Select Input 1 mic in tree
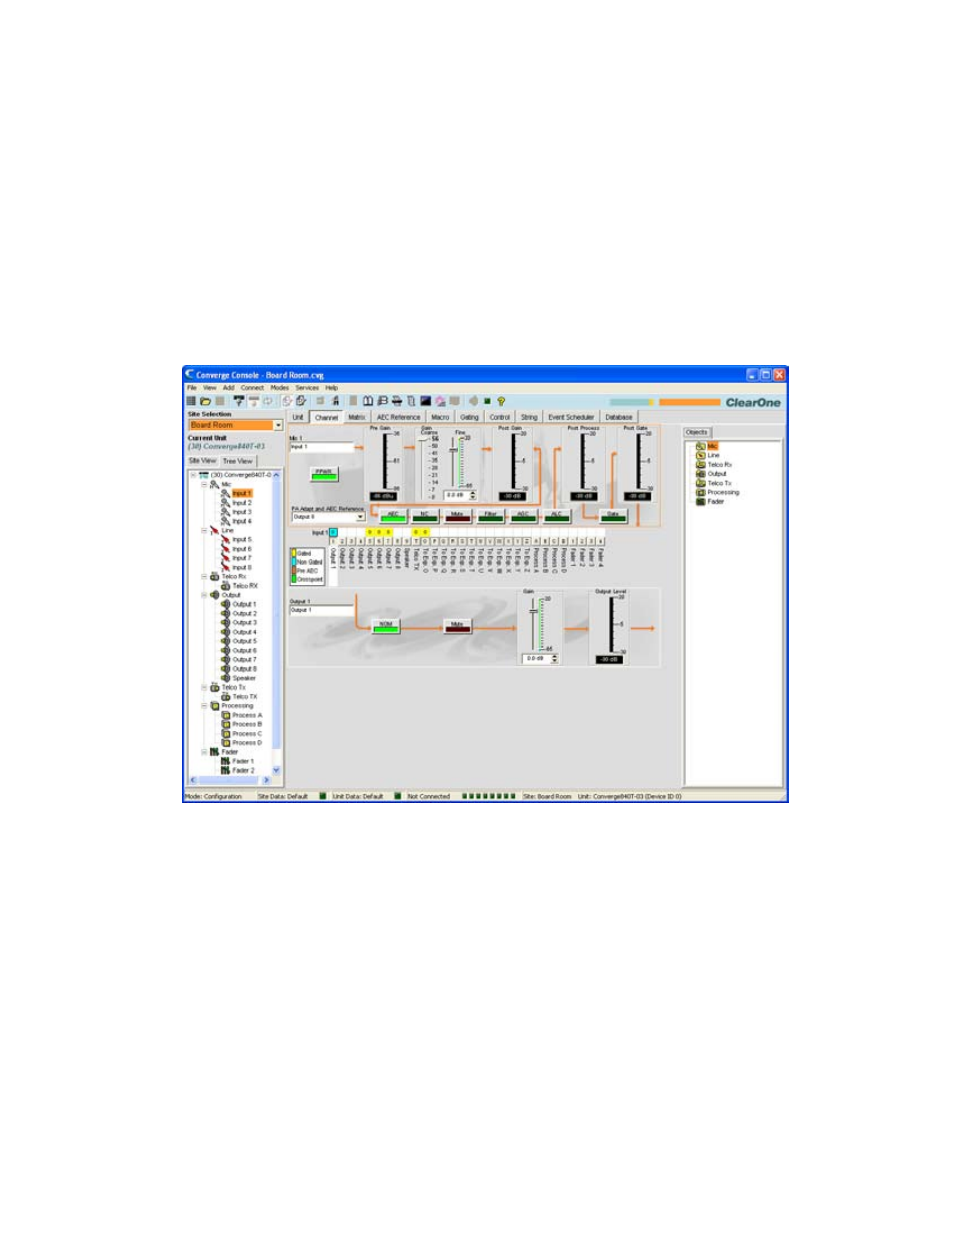Image resolution: width=954 pixels, height=1235 pixels. point(242,493)
